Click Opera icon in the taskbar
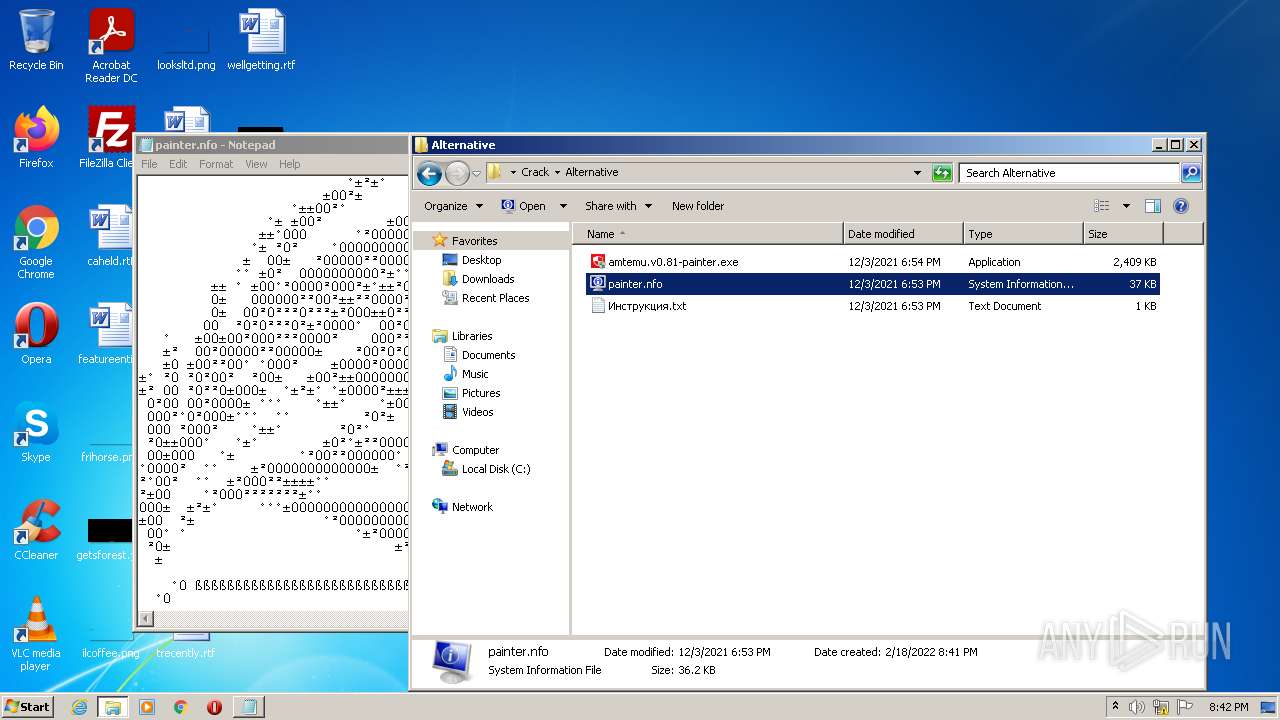This screenshot has height=720, width=1280. coord(214,707)
